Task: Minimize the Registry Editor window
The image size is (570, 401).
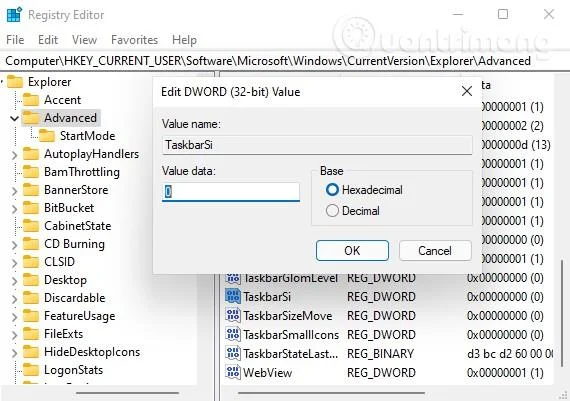Action: click(458, 14)
